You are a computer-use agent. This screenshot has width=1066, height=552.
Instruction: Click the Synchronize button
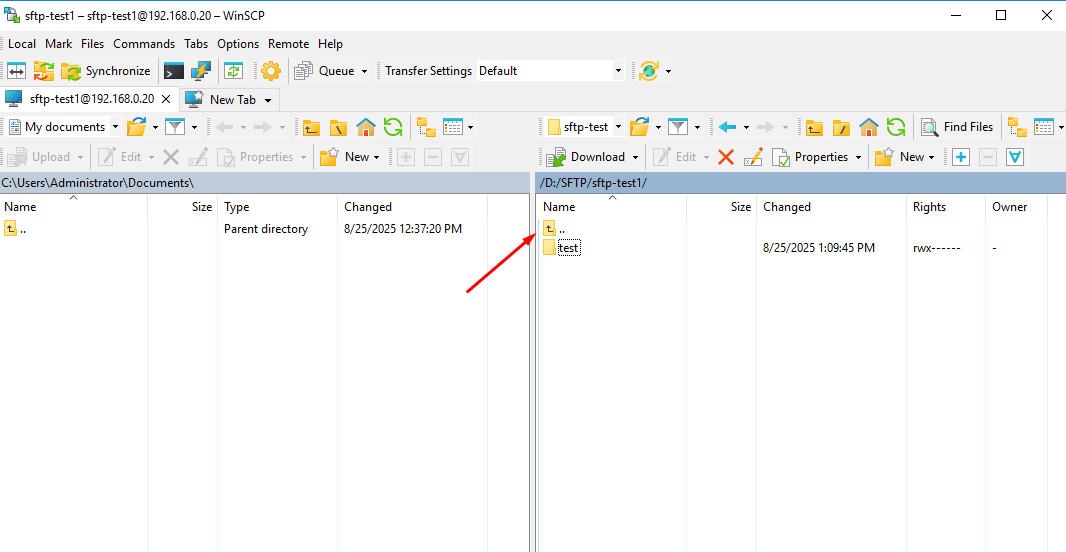pos(105,71)
